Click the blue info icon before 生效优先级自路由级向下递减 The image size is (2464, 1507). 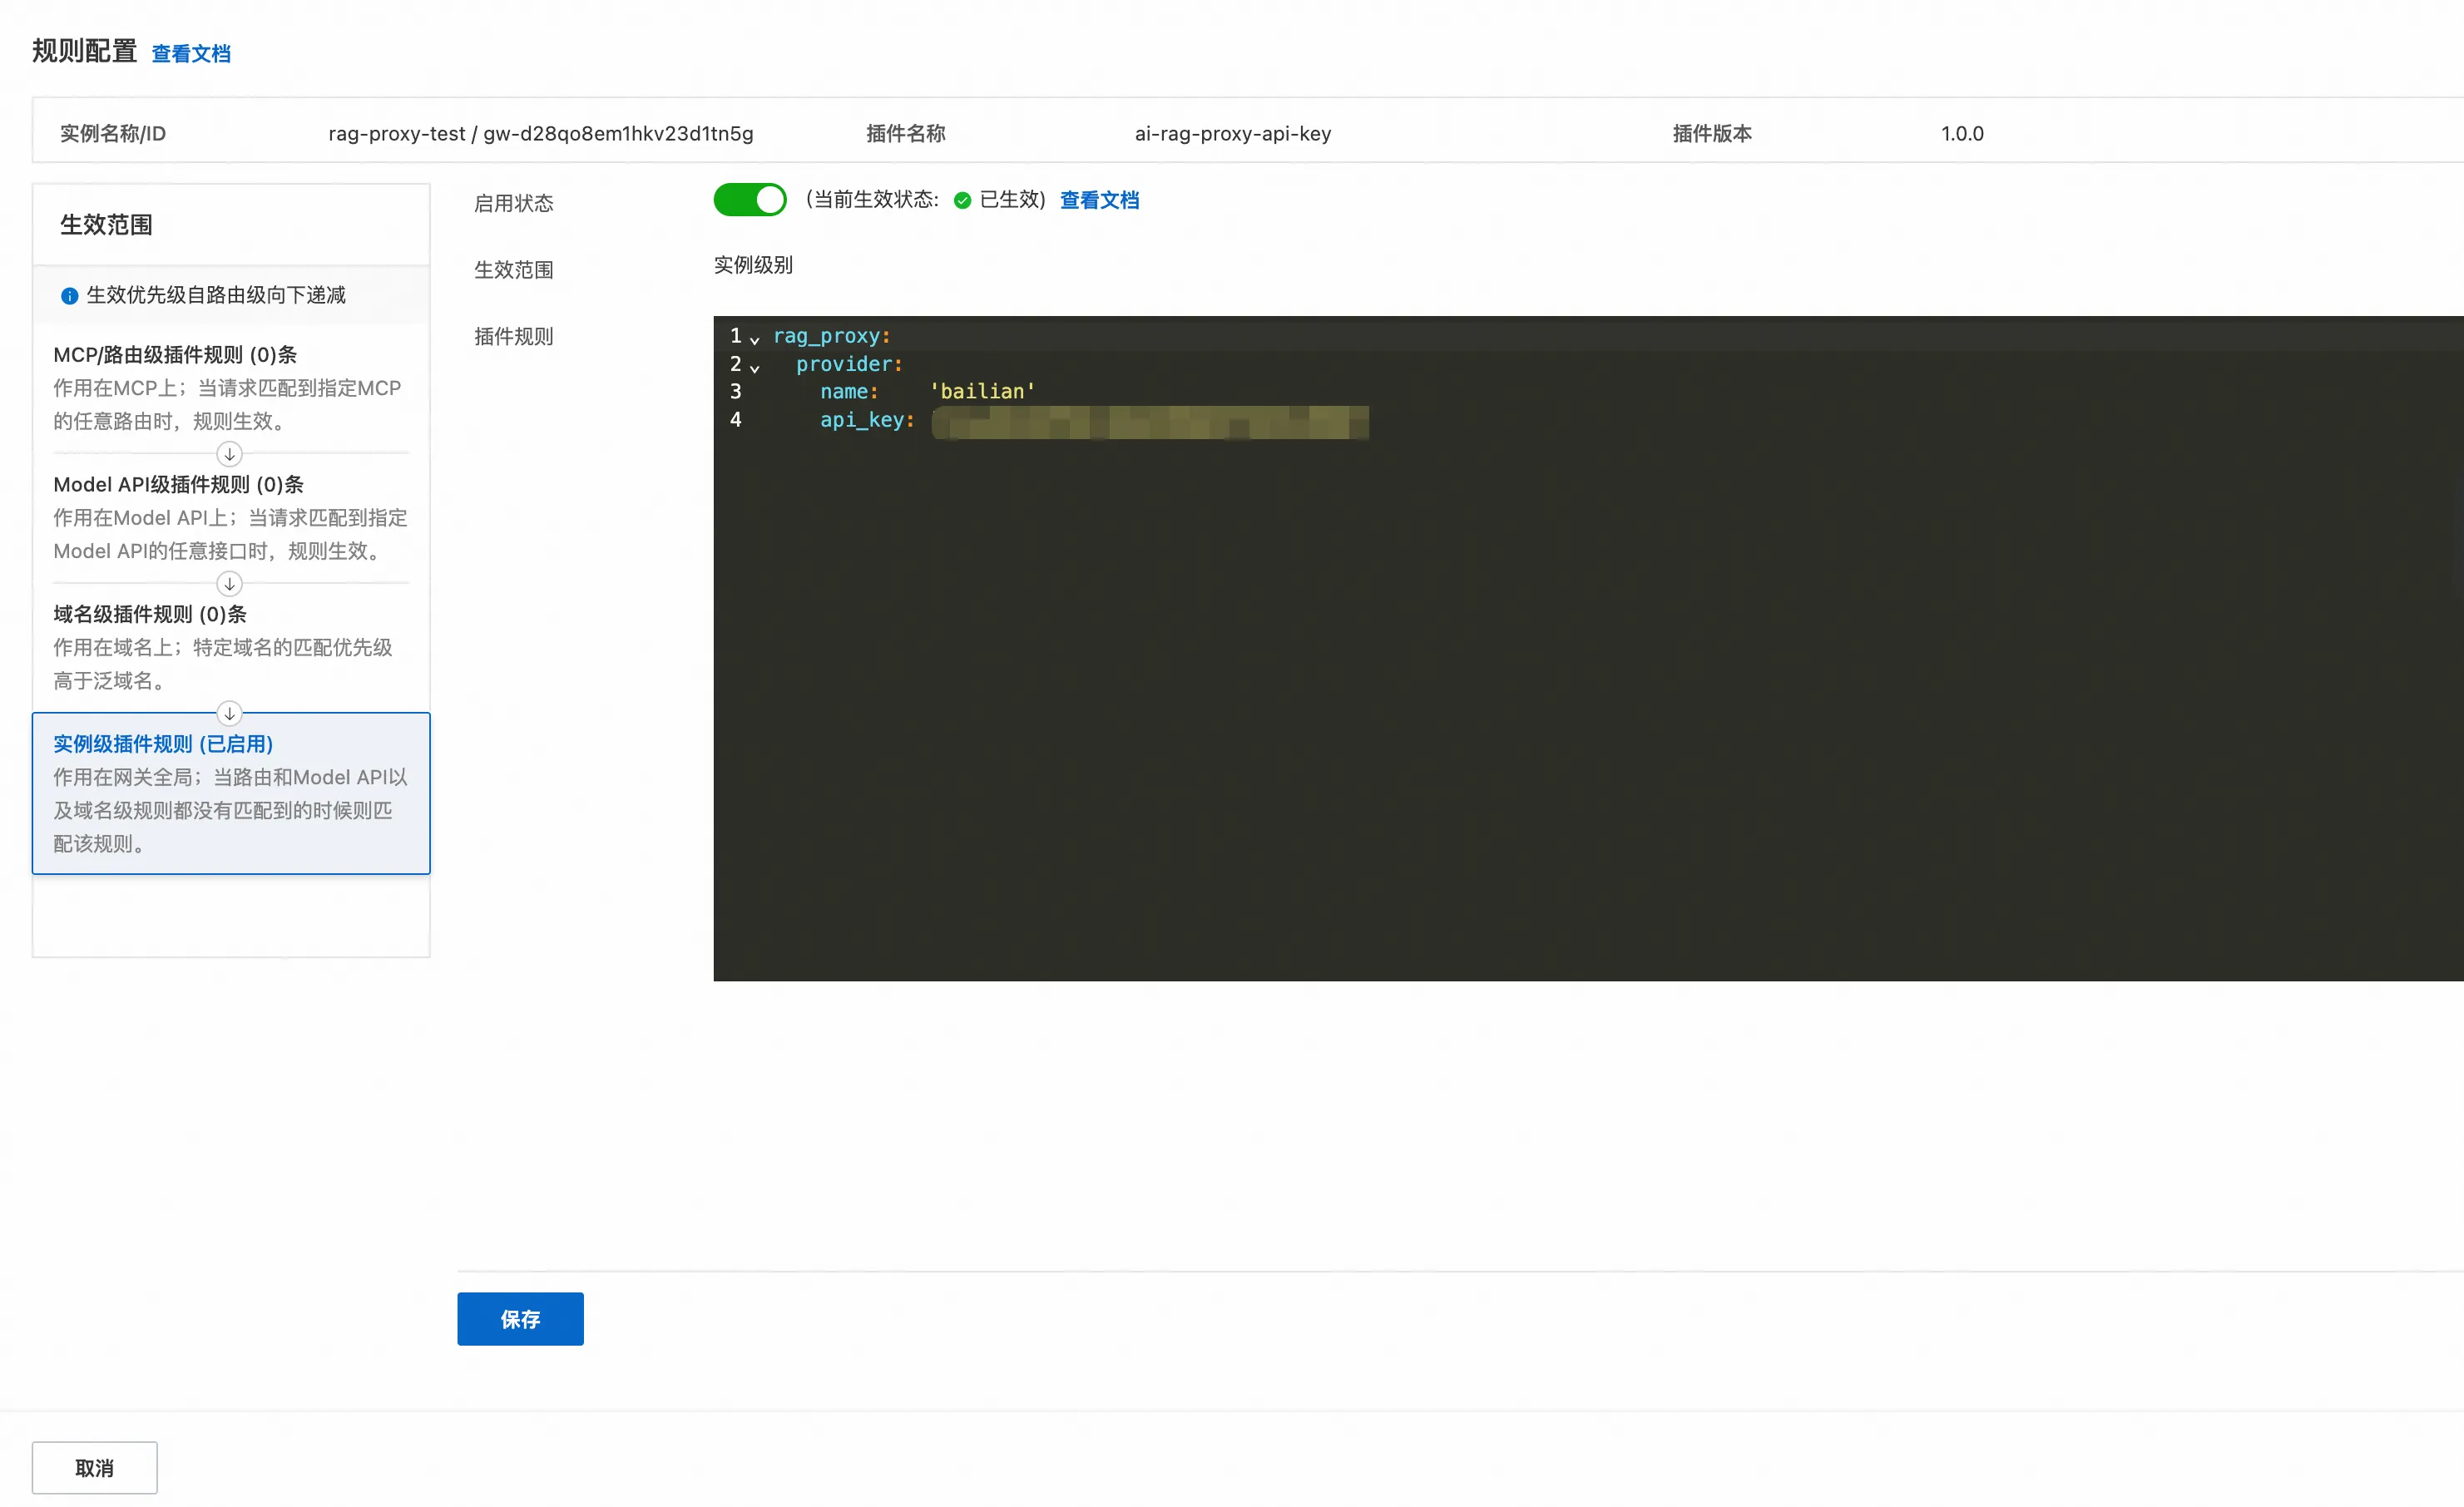[x=69, y=296]
